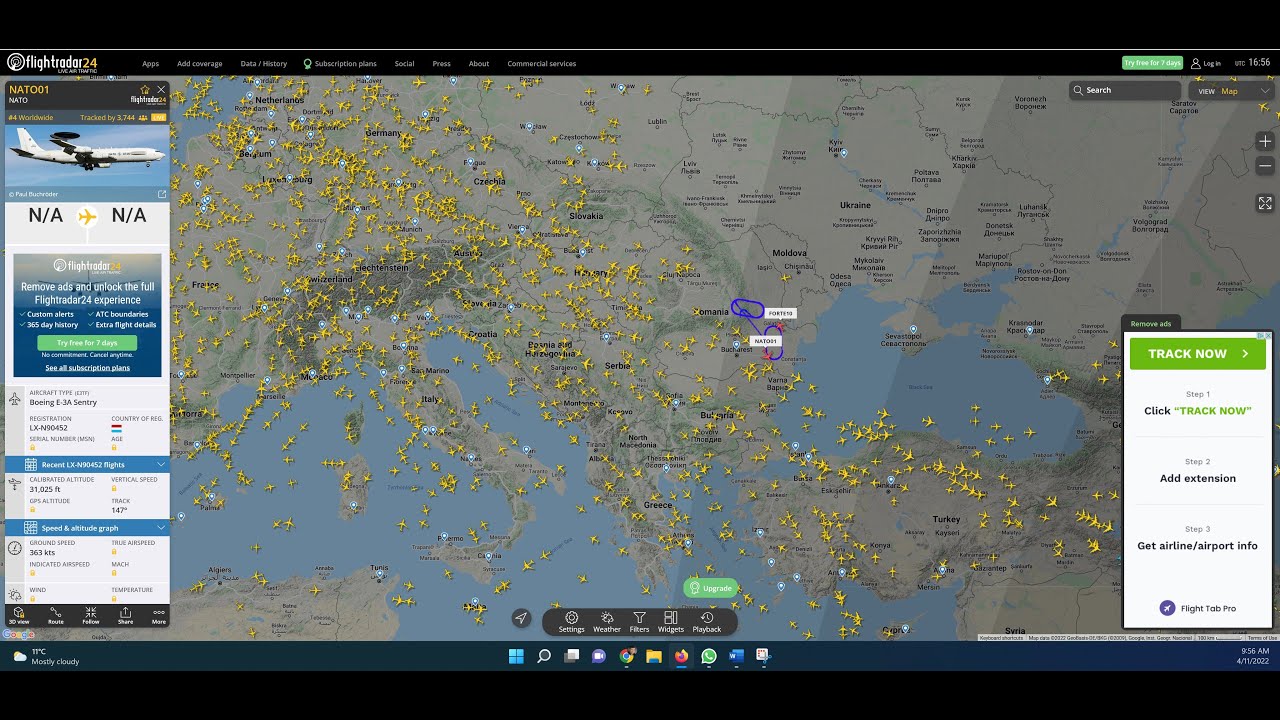Click the weather widget Mostly cloudy
Screen dimensions: 1280x720
click(46, 656)
